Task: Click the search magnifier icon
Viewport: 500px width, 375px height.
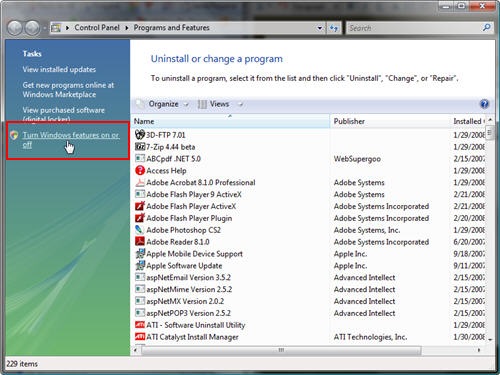Action: point(486,28)
